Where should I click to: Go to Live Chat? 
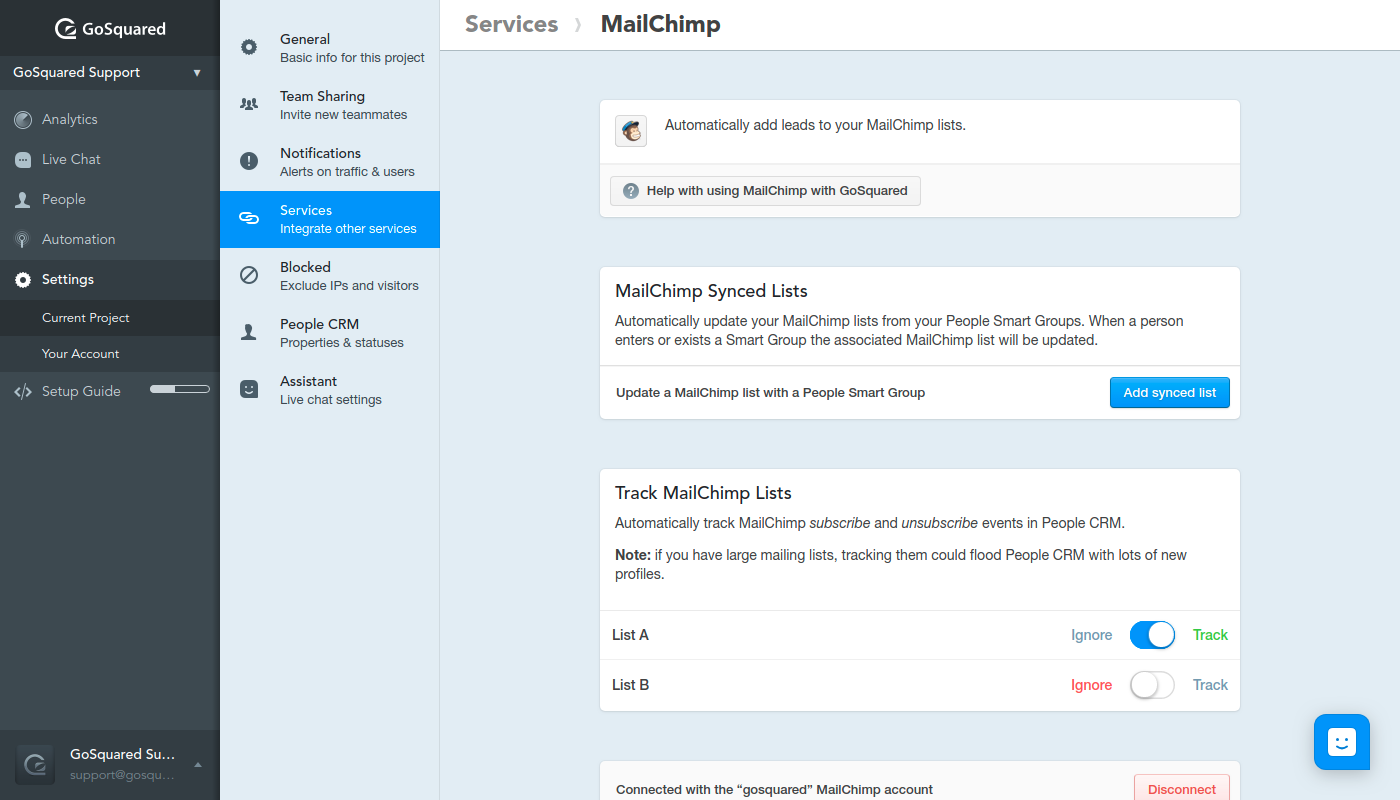point(110,160)
